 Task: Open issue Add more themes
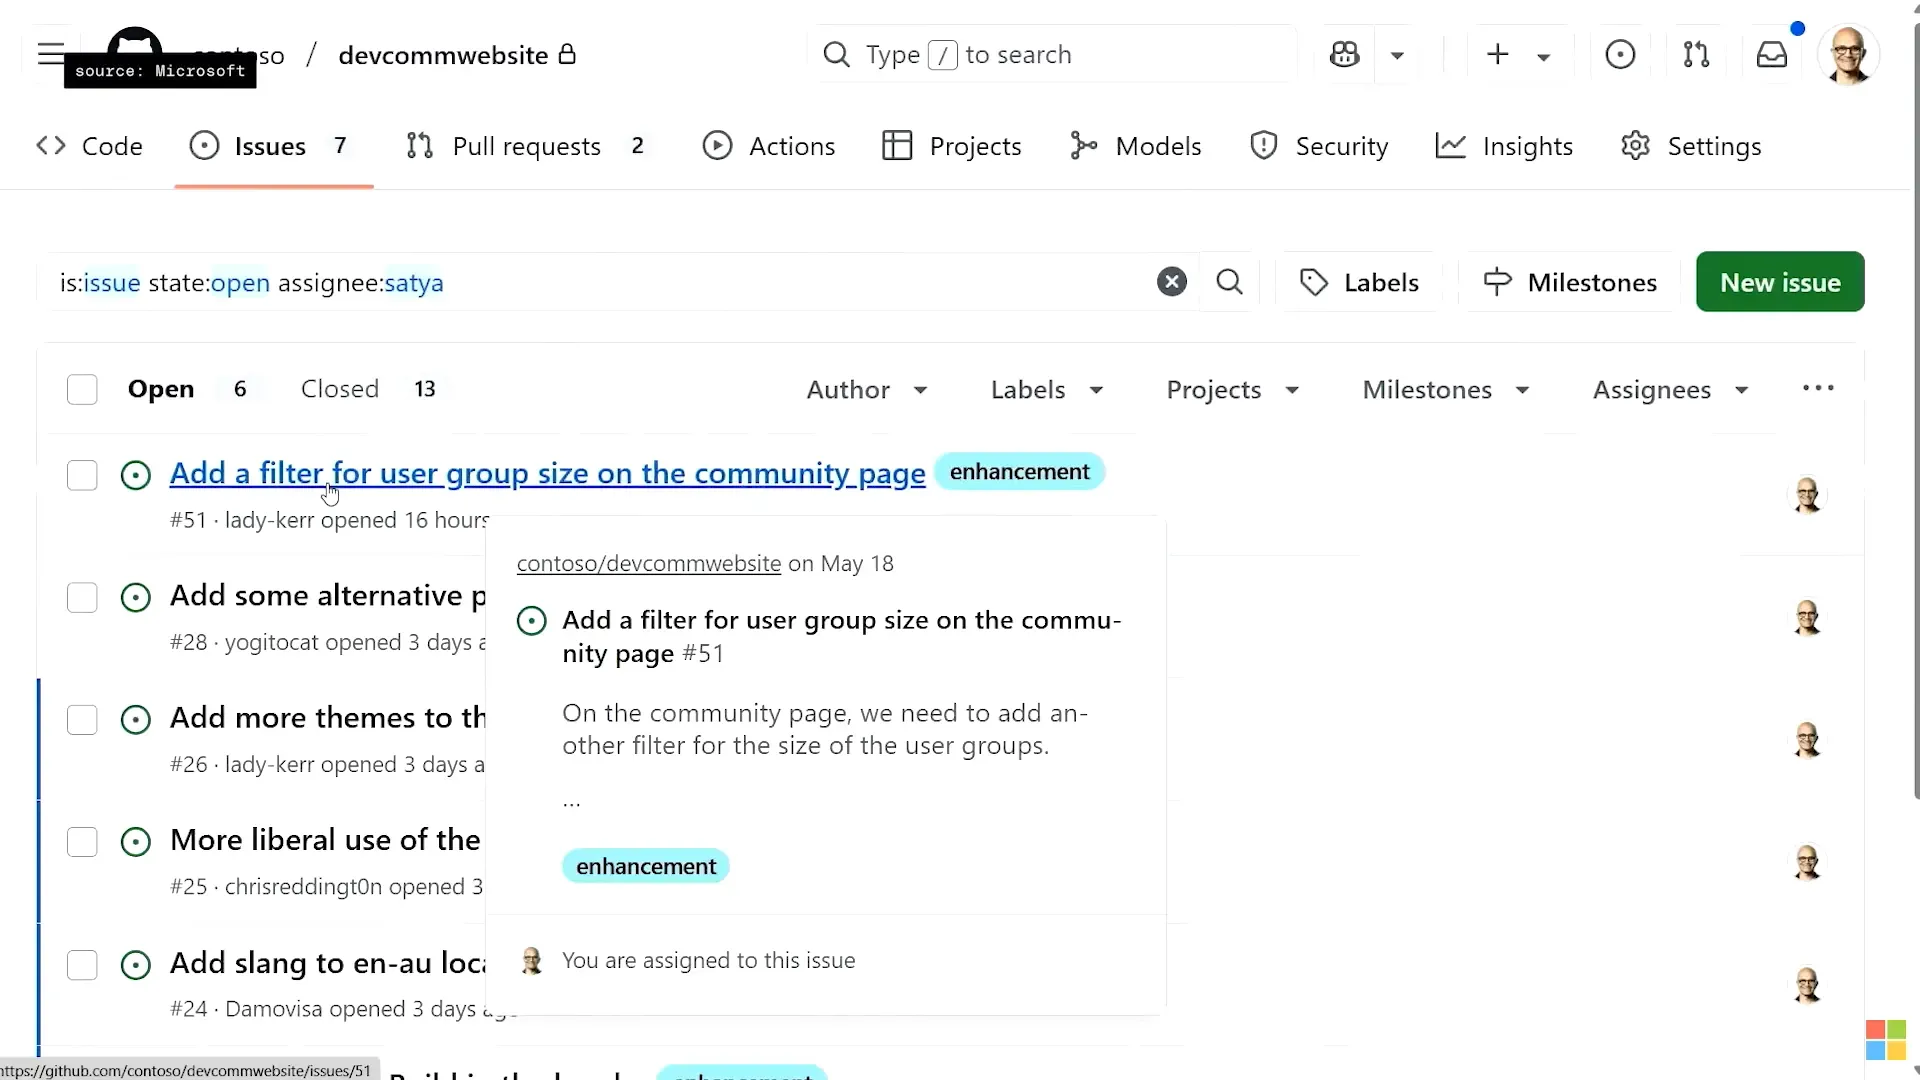click(328, 718)
